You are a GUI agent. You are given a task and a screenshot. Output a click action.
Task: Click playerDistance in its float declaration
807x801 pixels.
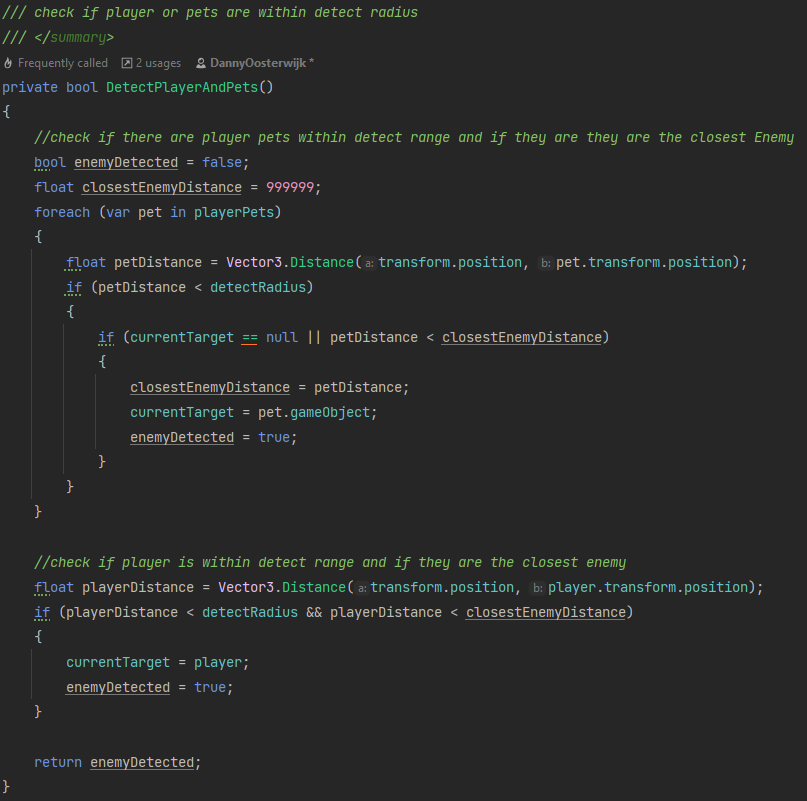pyautogui.click(x=138, y=587)
